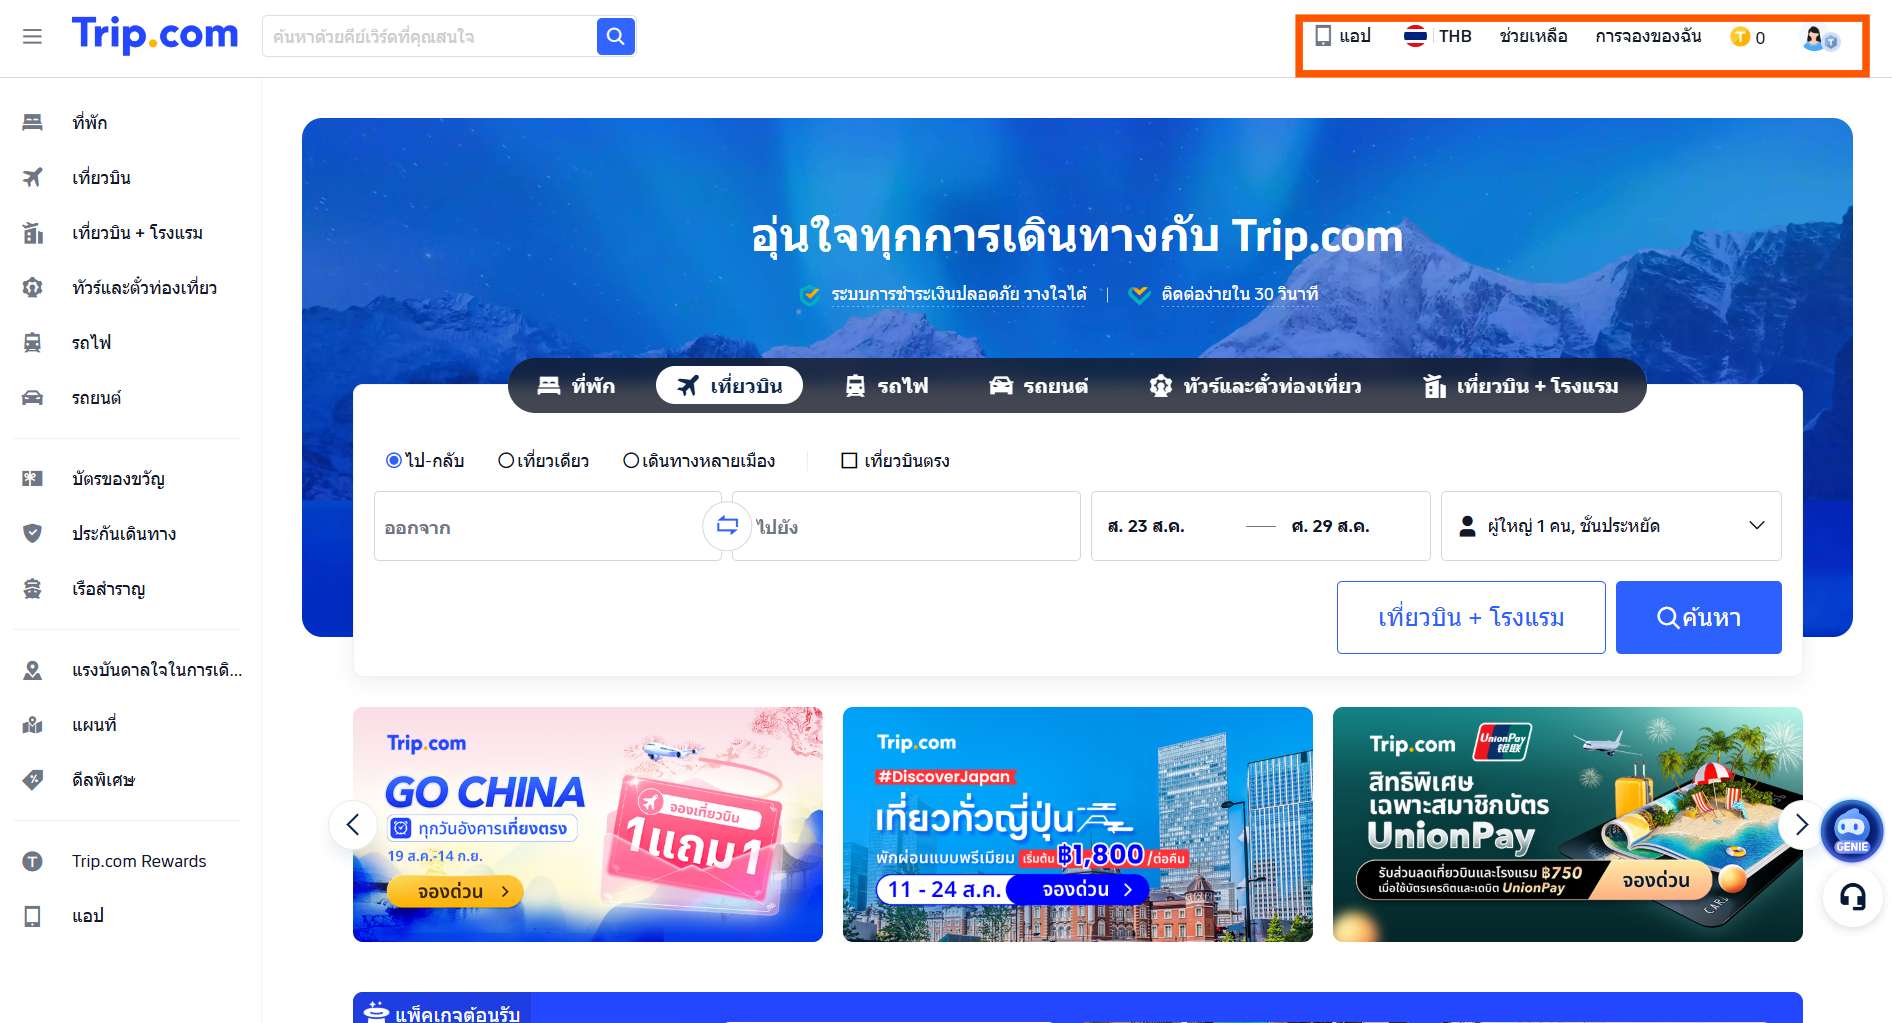
Task: Click the ค้นหา search button
Action: [1698, 617]
